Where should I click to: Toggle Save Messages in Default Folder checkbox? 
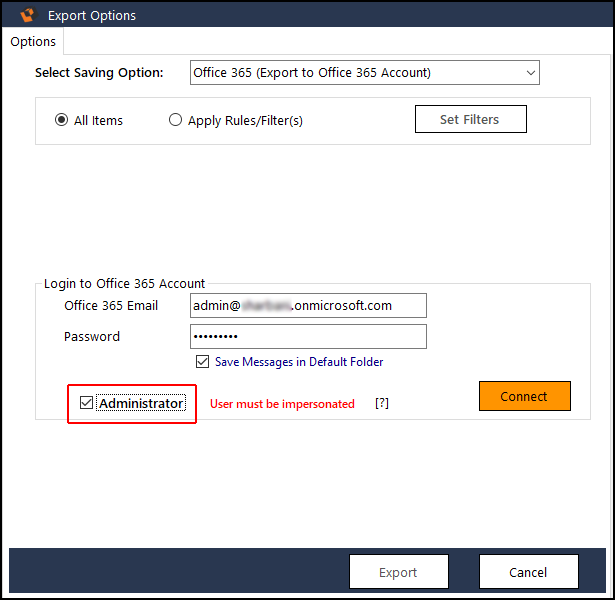click(202, 361)
